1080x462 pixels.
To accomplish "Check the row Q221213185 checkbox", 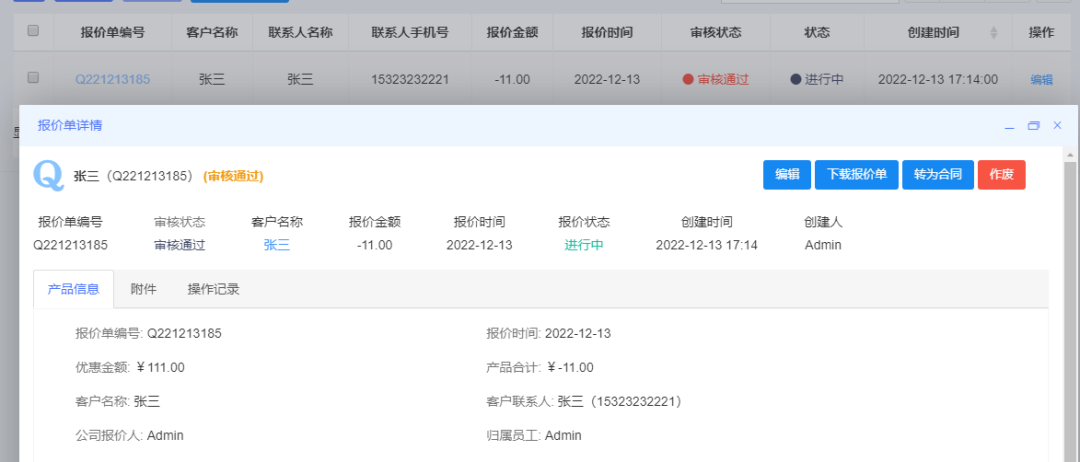I will (x=33, y=78).
